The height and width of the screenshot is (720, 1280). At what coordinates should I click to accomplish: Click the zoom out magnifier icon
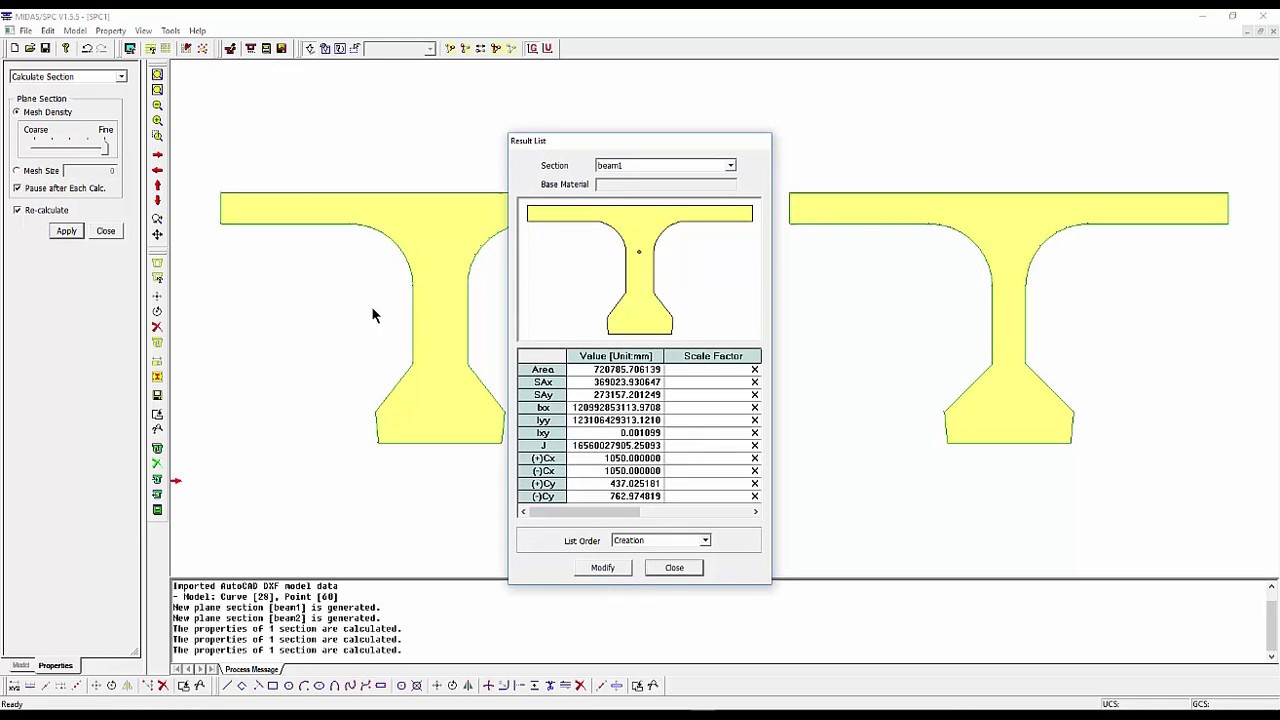tap(157, 105)
